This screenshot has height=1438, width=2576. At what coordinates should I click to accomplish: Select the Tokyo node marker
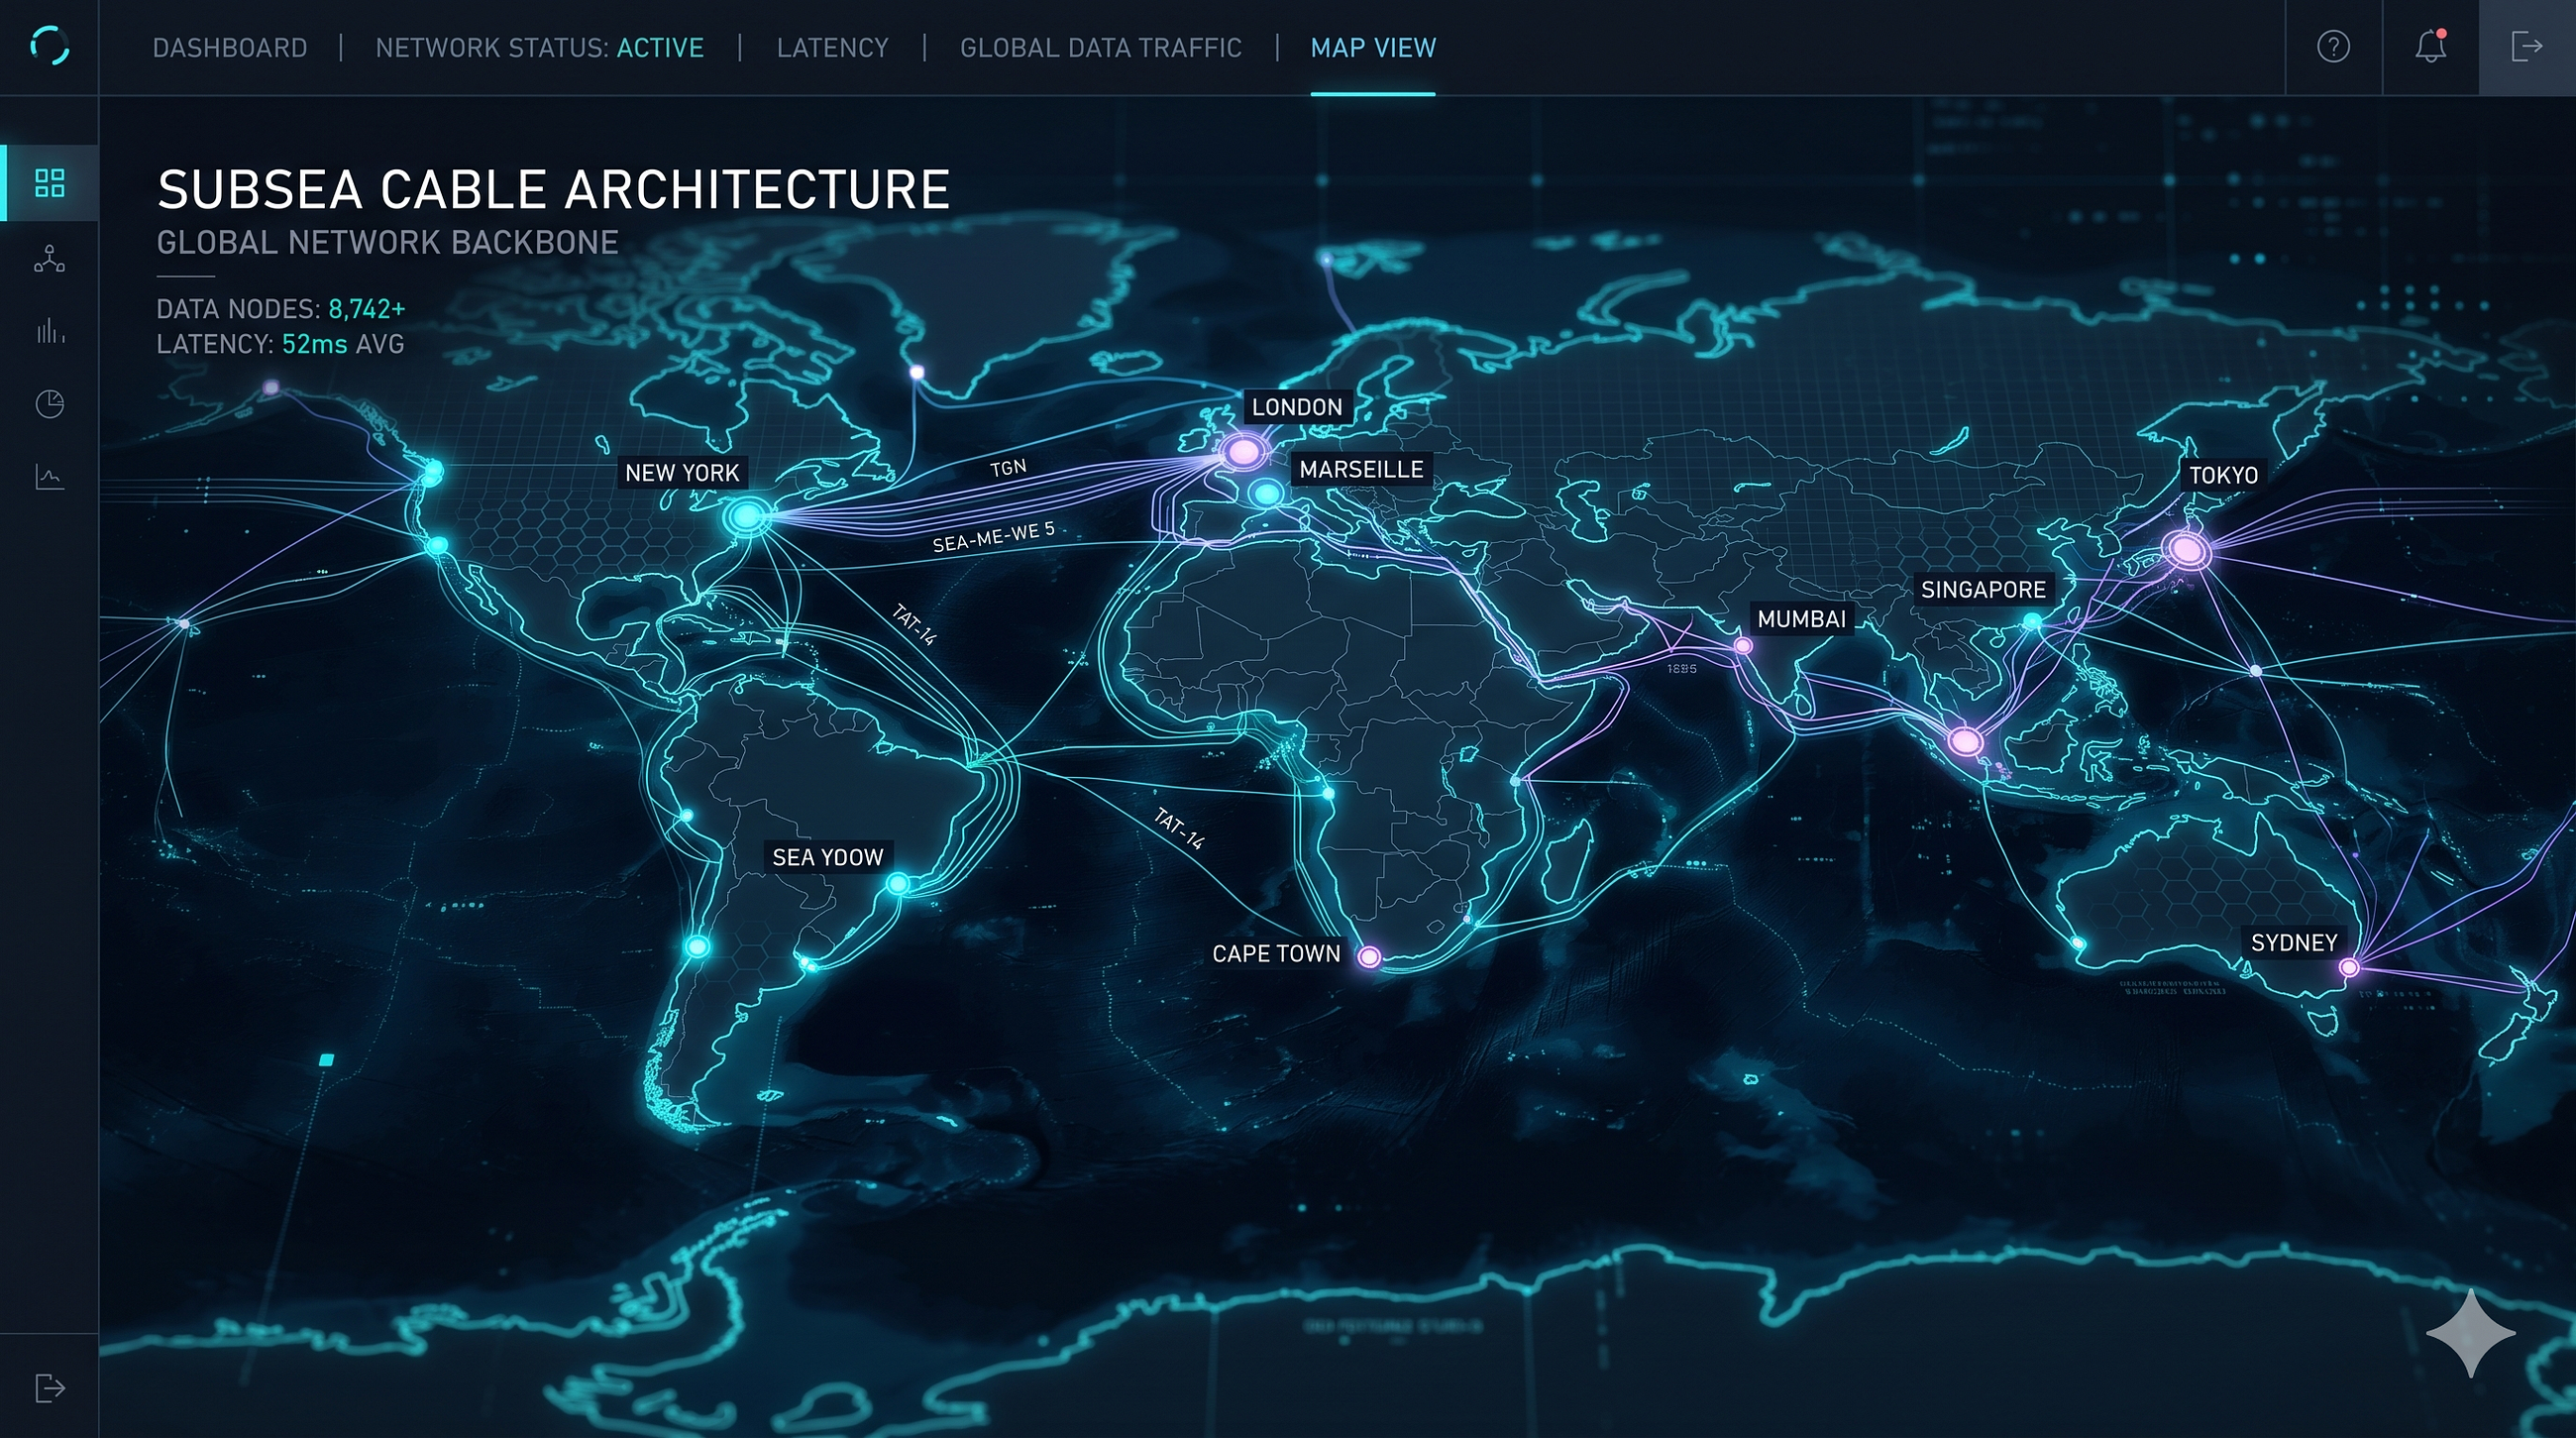(x=2187, y=549)
